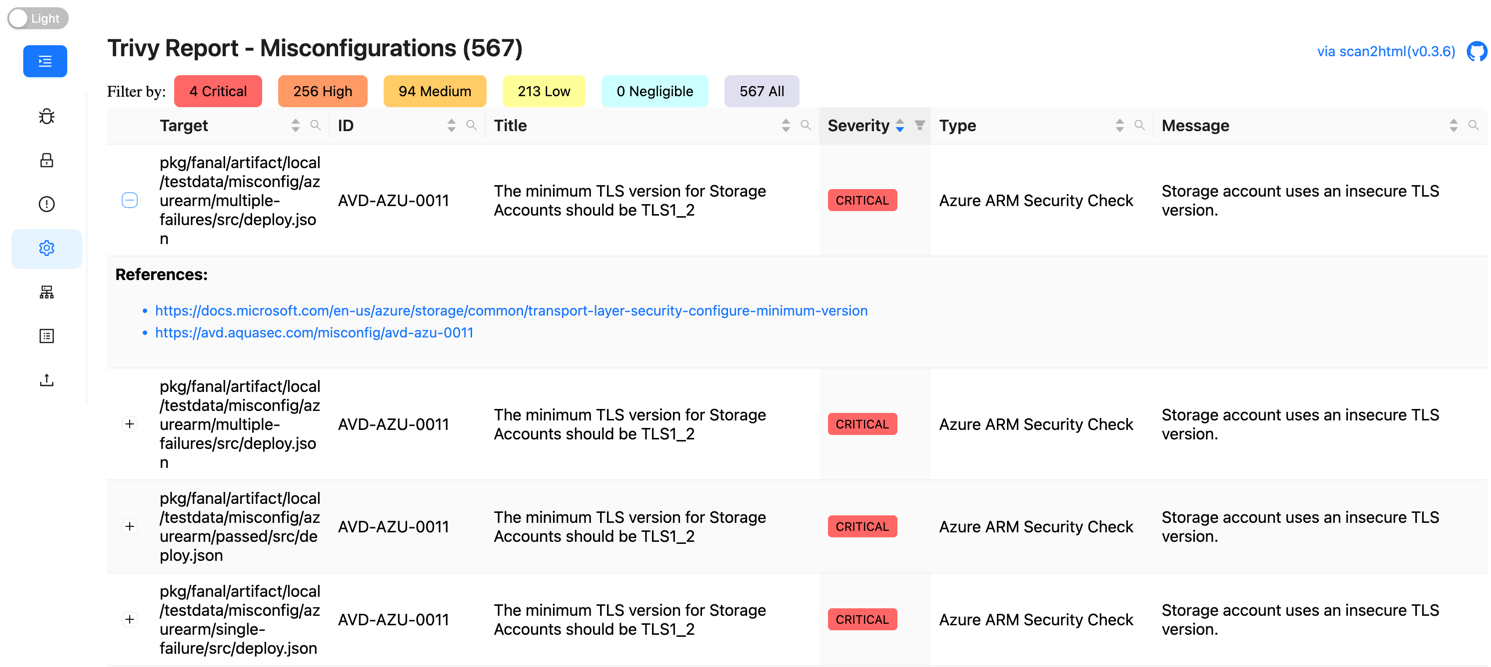Open the GitHub icon link
The height and width of the screenshot is (667, 1491).
click(x=1477, y=51)
